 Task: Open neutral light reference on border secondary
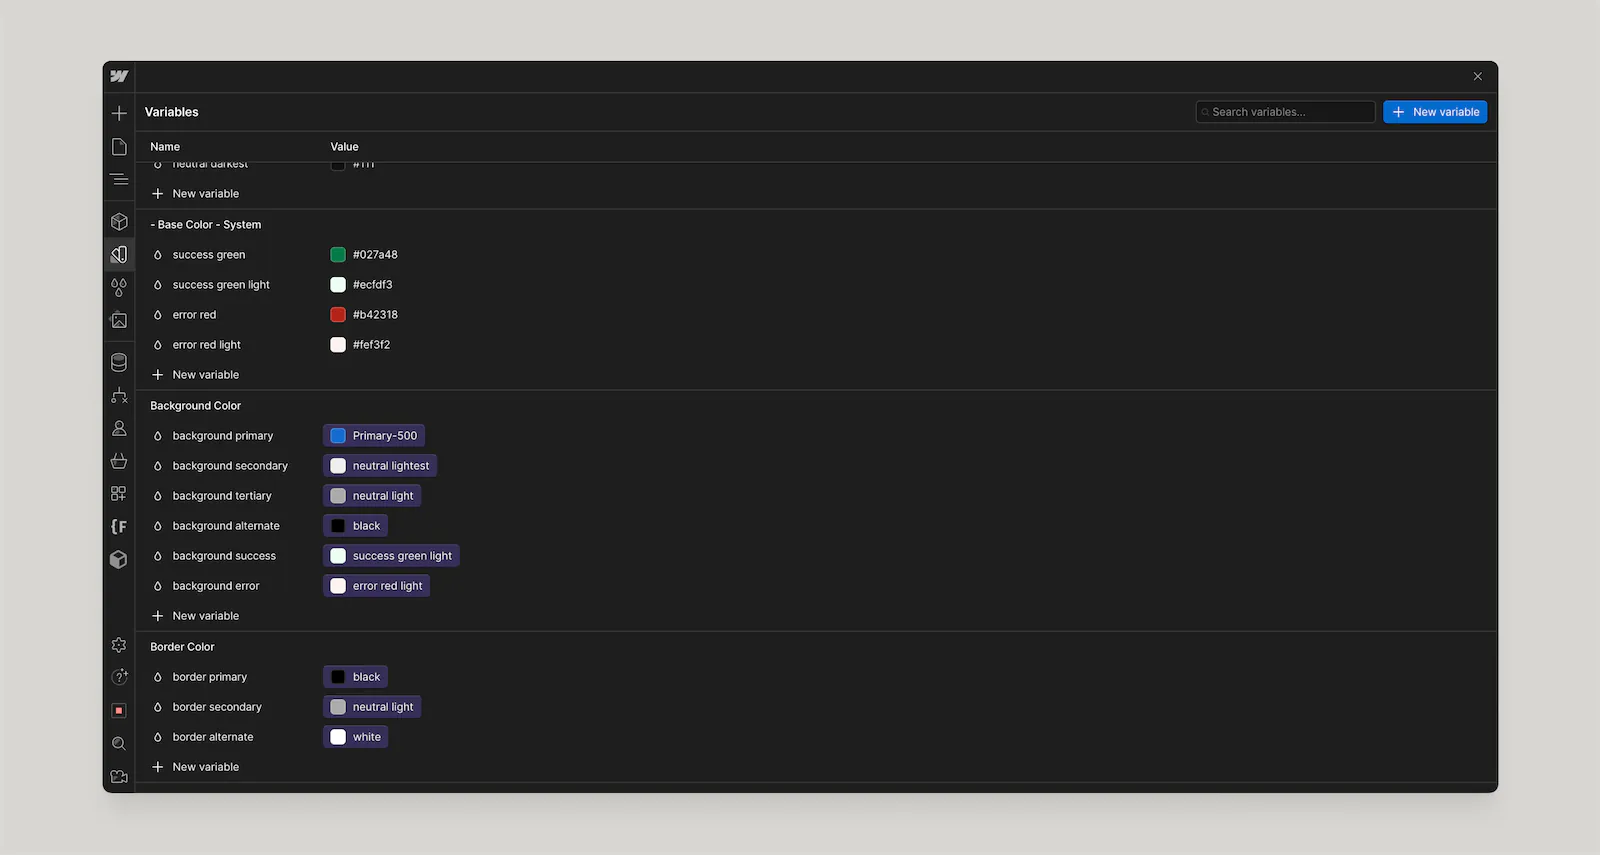click(x=372, y=707)
